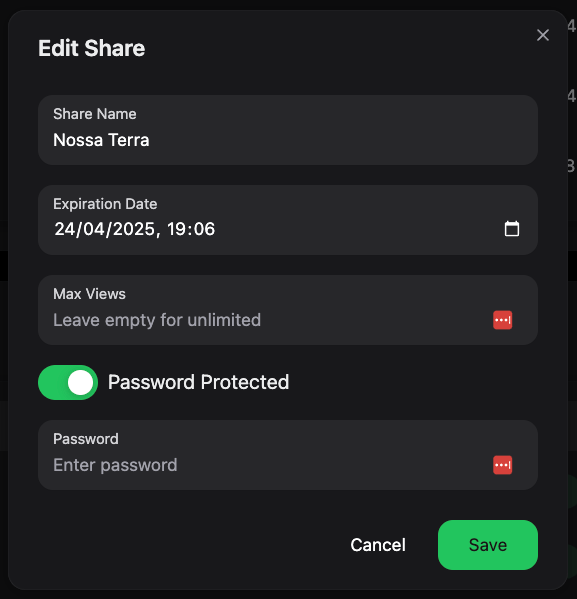
Task: Save the share changes
Action: [x=488, y=545]
